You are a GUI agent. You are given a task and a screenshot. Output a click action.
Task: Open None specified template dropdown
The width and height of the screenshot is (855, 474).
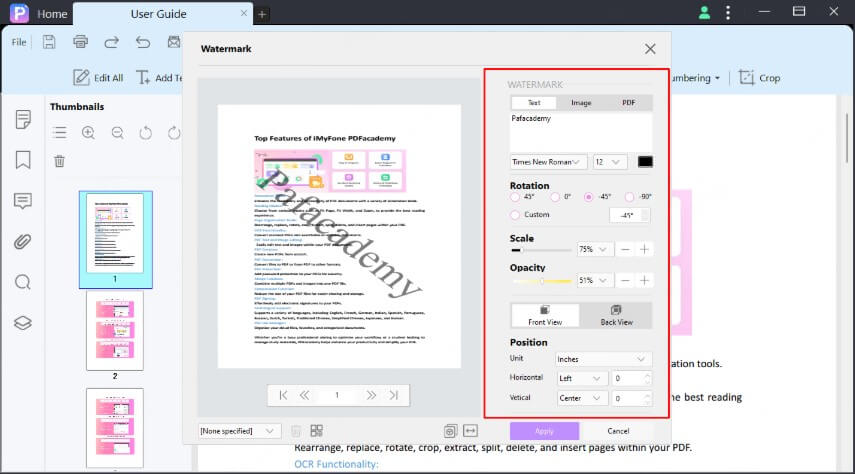click(239, 431)
